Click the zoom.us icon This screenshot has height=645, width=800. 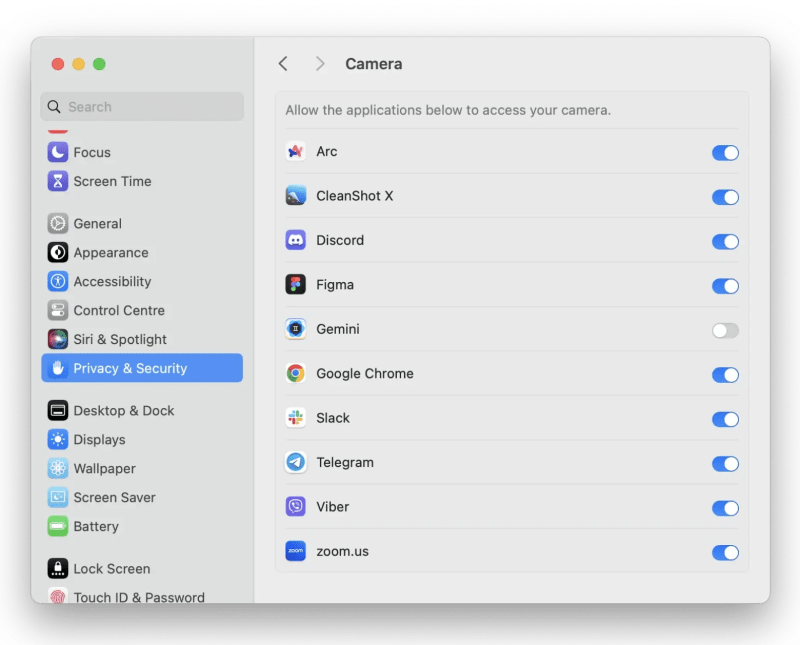pos(295,551)
